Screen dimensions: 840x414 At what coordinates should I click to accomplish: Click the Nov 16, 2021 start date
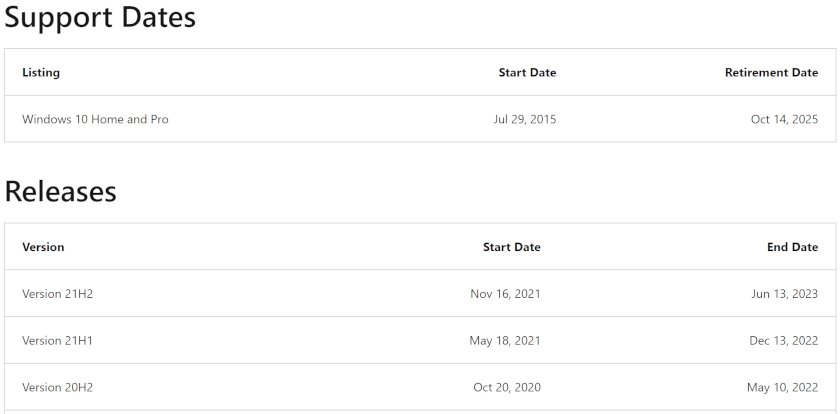pos(505,293)
